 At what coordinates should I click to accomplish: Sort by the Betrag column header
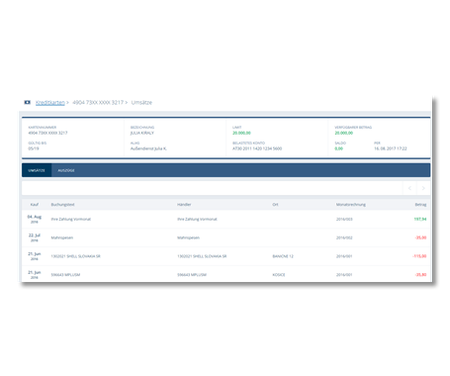coord(421,205)
